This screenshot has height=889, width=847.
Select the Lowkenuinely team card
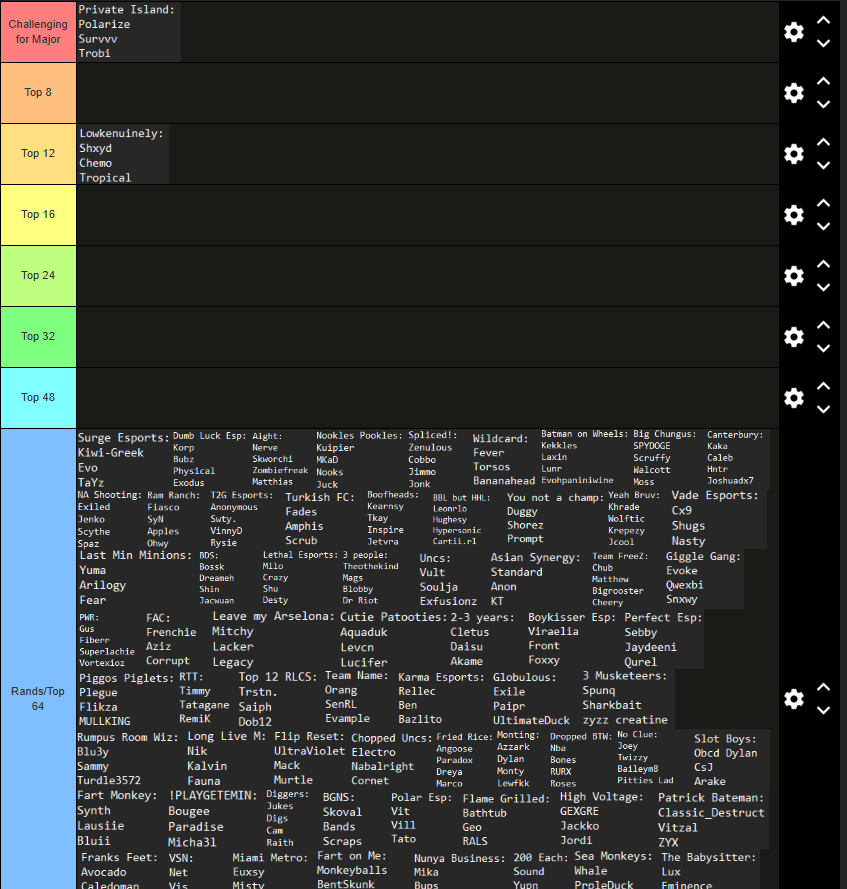coord(122,155)
